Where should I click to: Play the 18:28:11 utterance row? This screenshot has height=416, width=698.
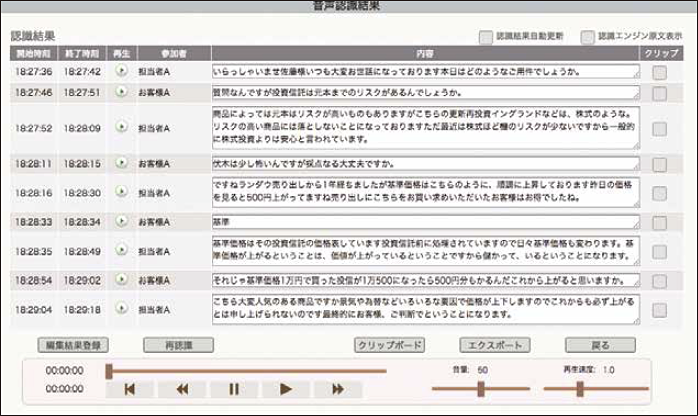point(121,163)
